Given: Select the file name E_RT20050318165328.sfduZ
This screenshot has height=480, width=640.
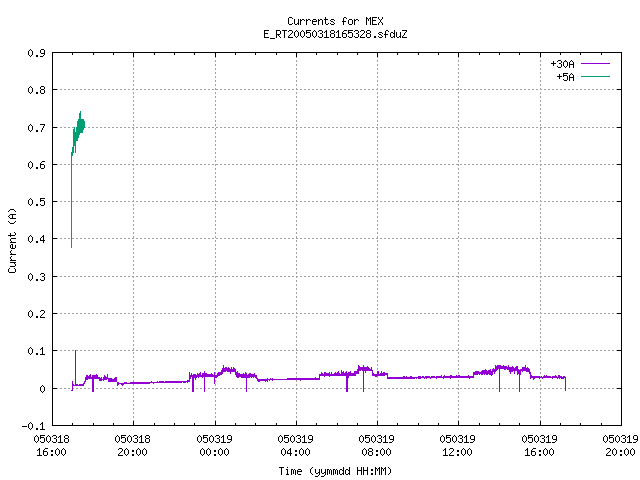Looking at the screenshot, I should [x=335, y=34].
